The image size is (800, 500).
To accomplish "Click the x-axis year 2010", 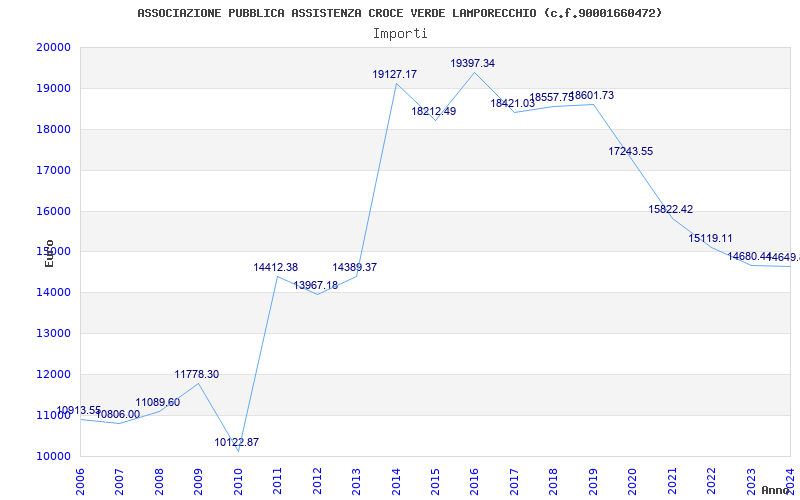I will [238, 481].
